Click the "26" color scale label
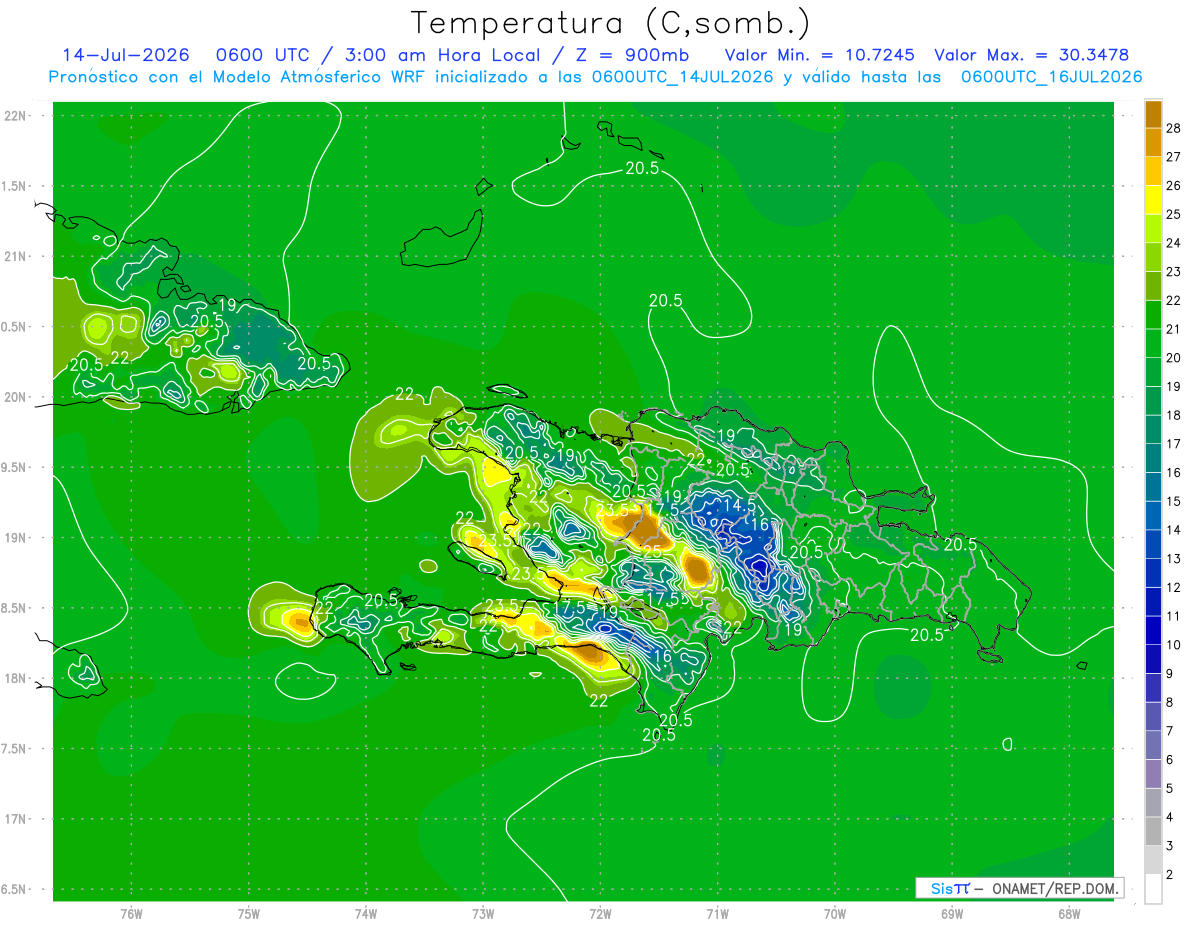Image resolution: width=1200 pixels, height=927 pixels. 1174,185
